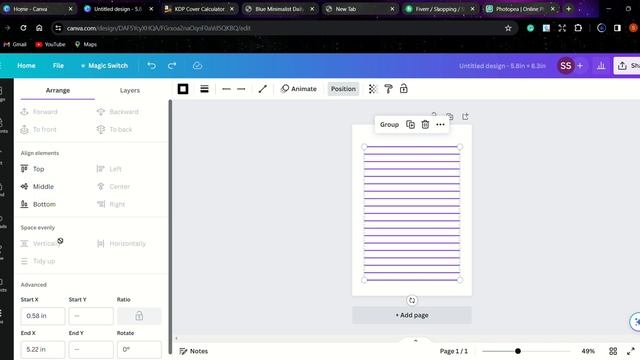Click the share page icon above canvas

[465, 117]
